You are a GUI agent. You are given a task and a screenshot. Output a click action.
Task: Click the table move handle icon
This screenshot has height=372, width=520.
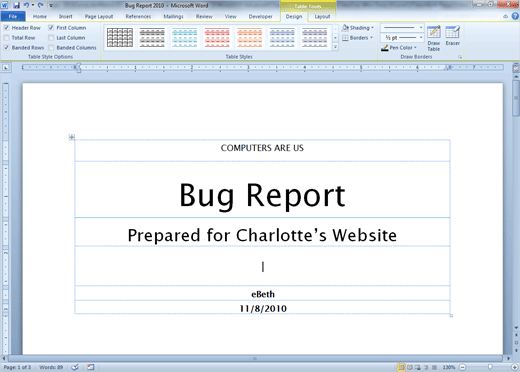(x=72, y=137)
